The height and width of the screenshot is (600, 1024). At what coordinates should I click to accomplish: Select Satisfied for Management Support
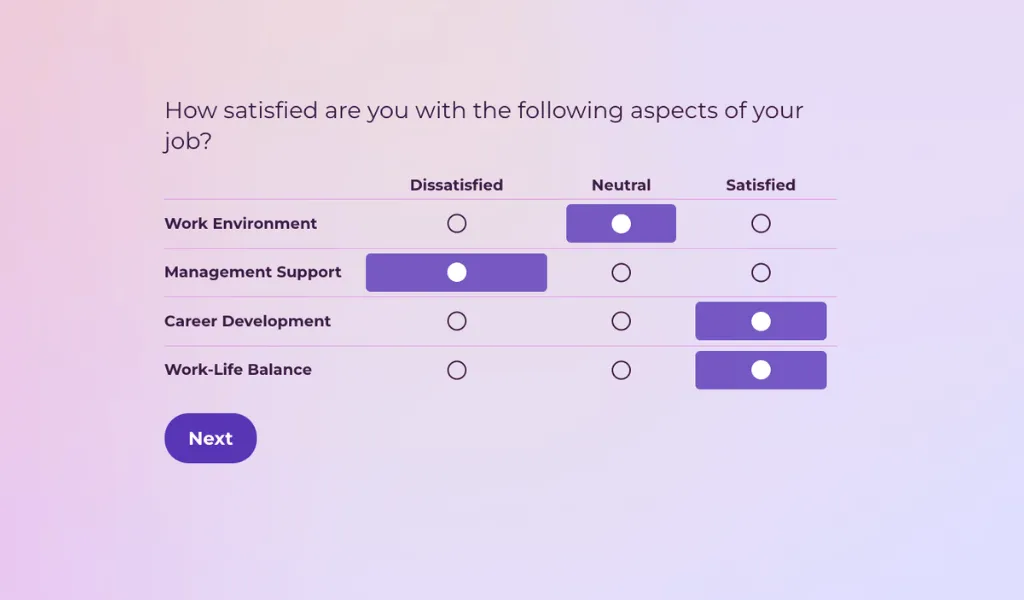pyautogui.click(x=761, y=272)
